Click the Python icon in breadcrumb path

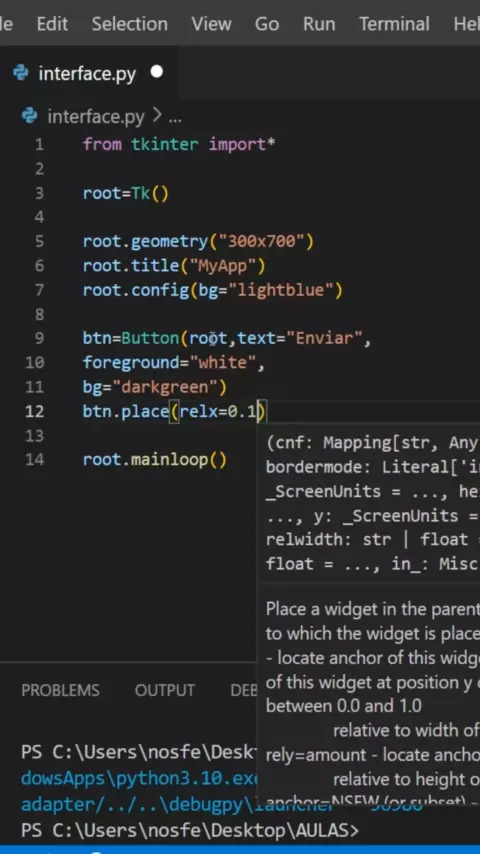click(29, 116)
